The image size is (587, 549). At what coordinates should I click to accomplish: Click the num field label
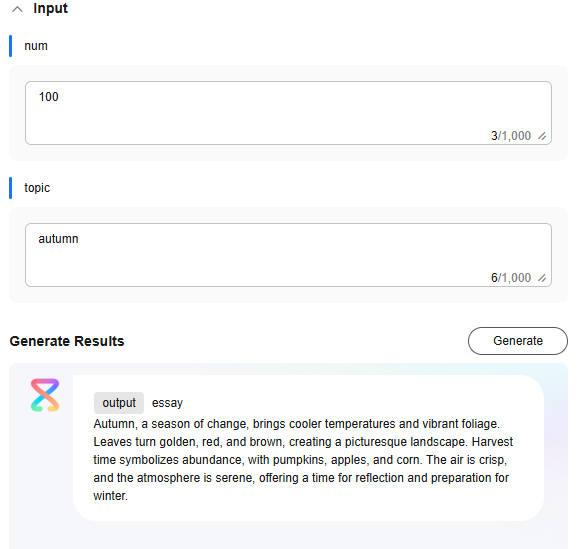tap(36, 46)
